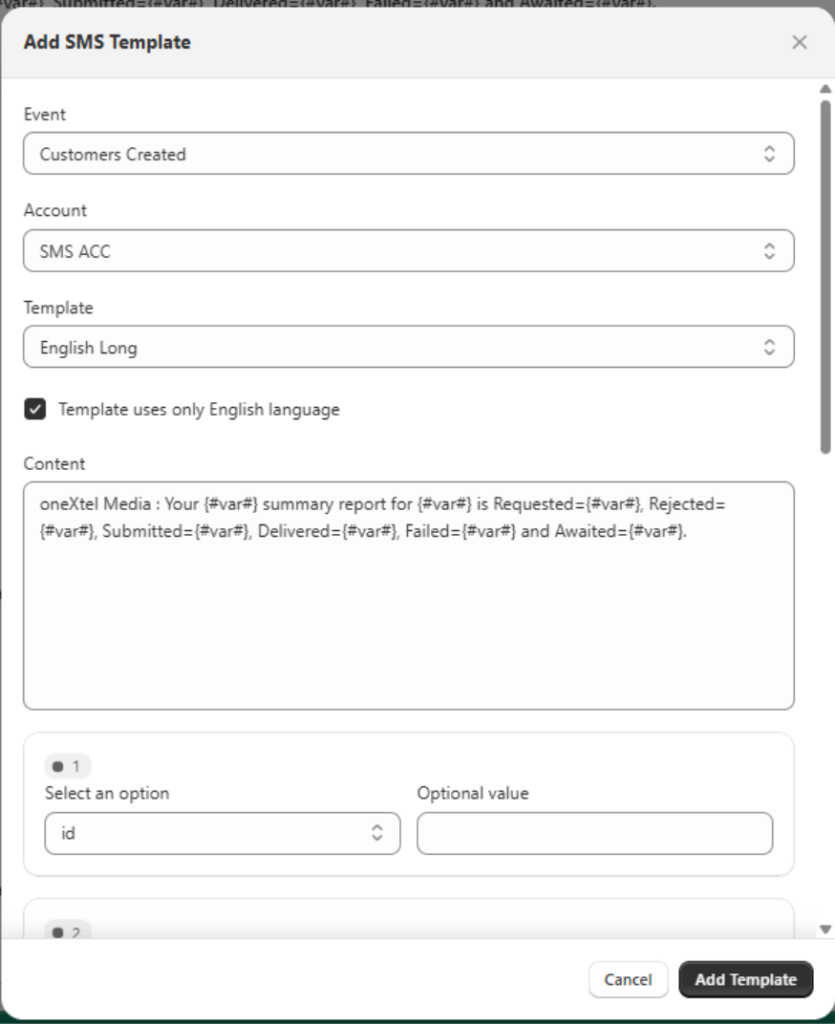Viewport: 835px width, 1024px height.
Task: Open the Event dropdown showing Customers Created
Action: tap(408, 154)
